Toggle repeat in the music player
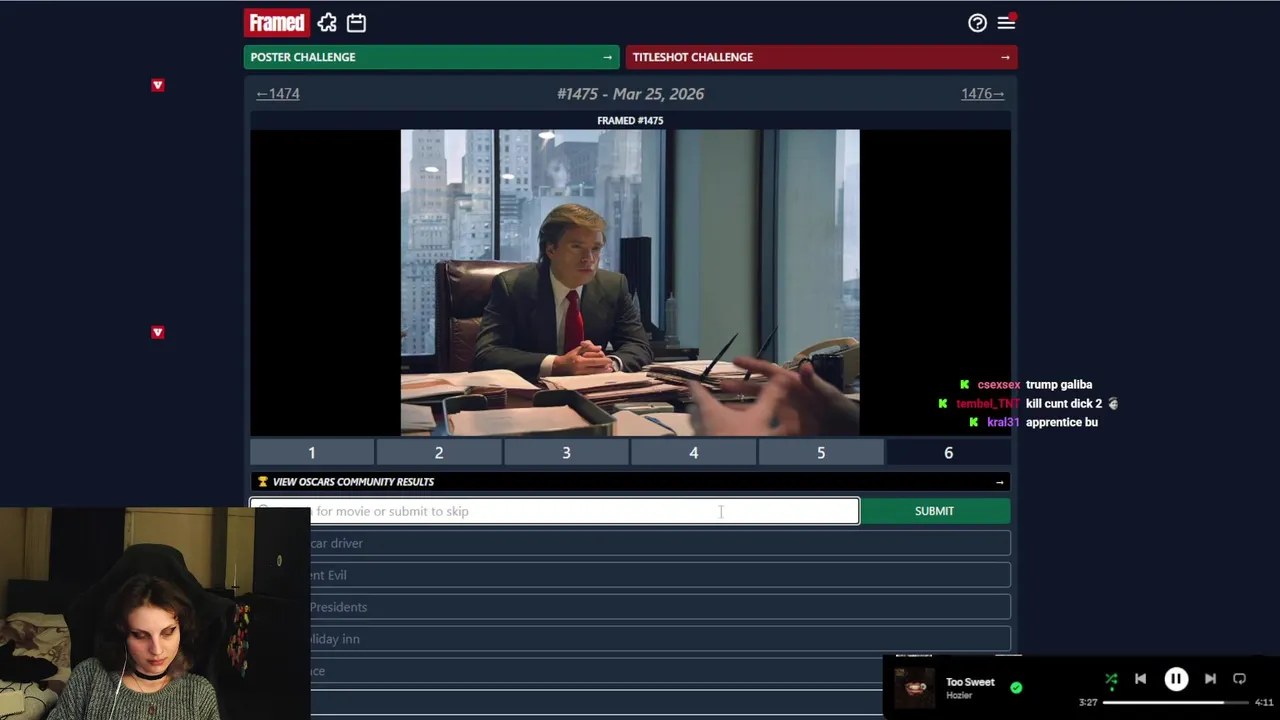Image resolution: width=1280 pixels, height=720 pixels. pos(1239,679)
